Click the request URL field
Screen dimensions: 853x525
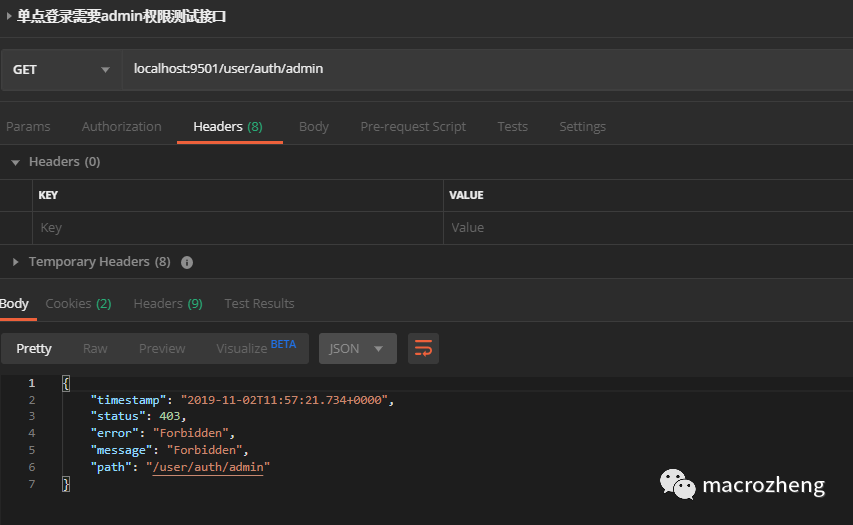pyautogui.click(x=480, y=69)
